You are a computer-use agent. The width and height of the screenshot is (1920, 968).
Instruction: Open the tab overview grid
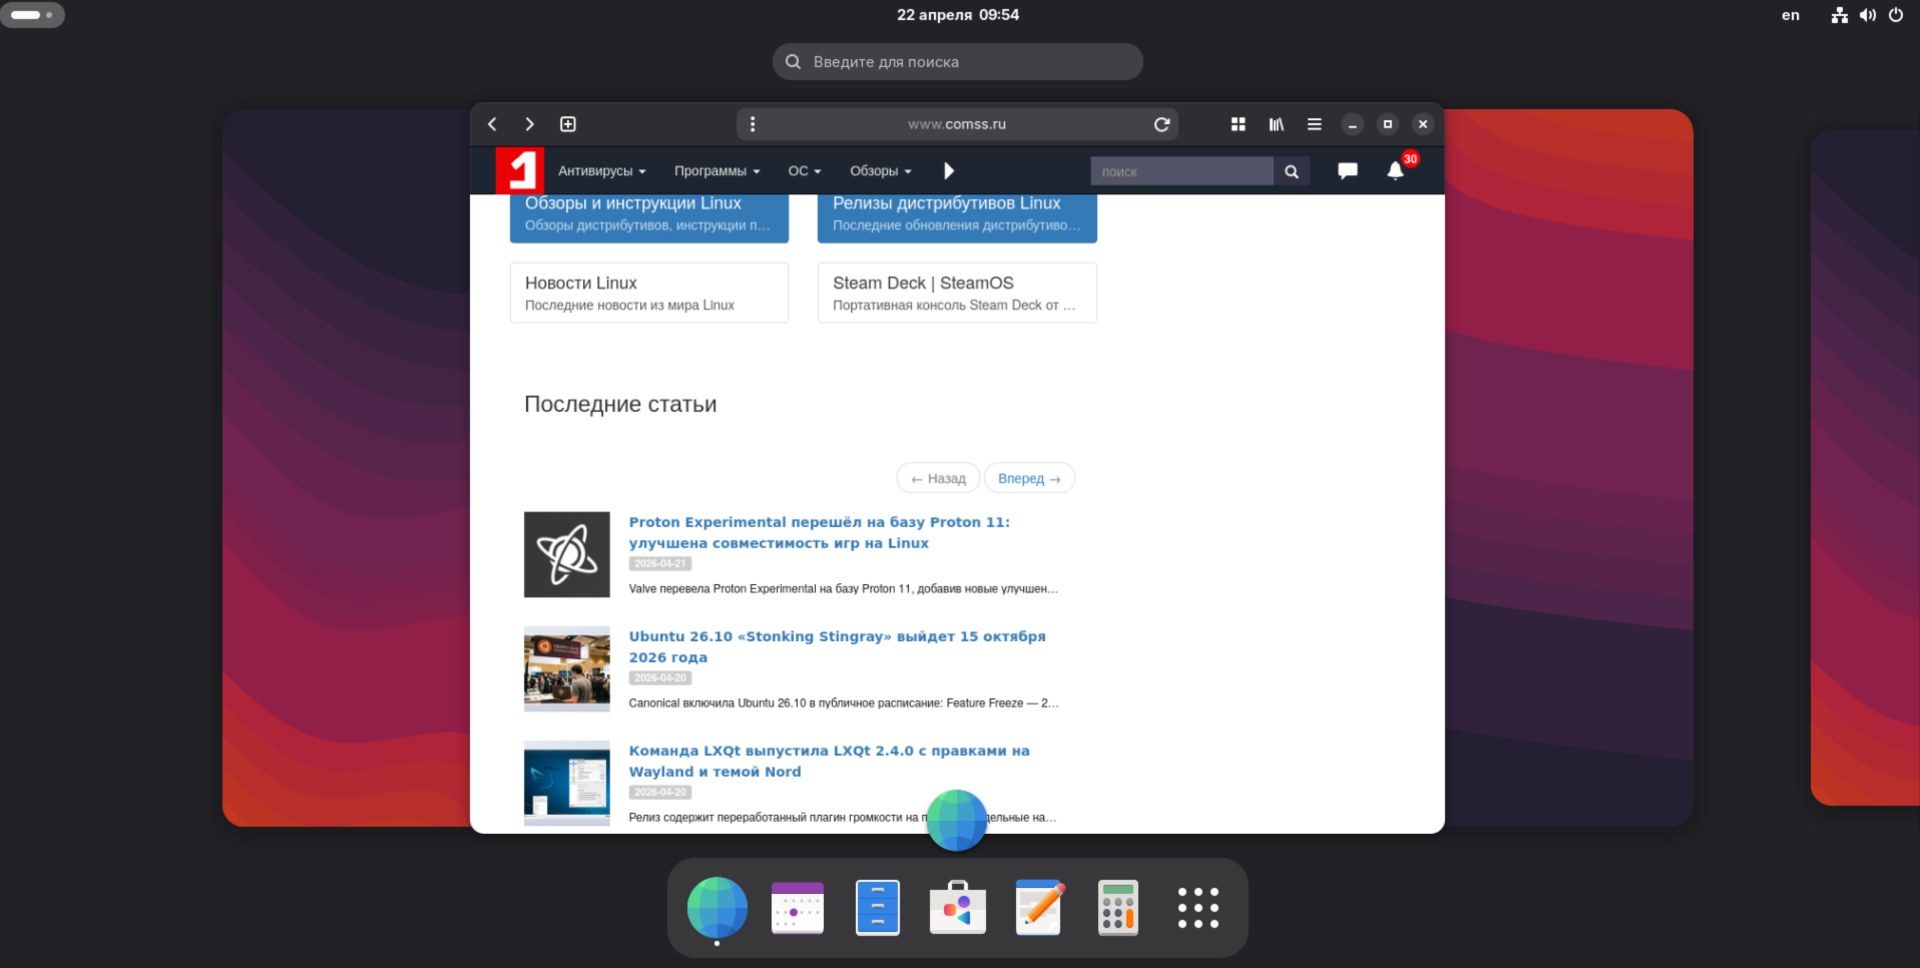pyautogui.click(x=1238, y=124)
